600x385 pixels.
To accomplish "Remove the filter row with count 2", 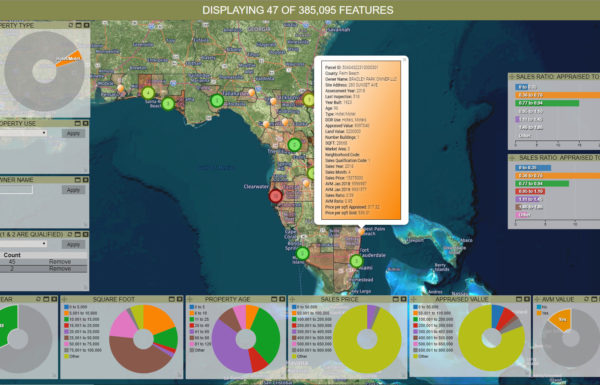I will coord(60,269).
